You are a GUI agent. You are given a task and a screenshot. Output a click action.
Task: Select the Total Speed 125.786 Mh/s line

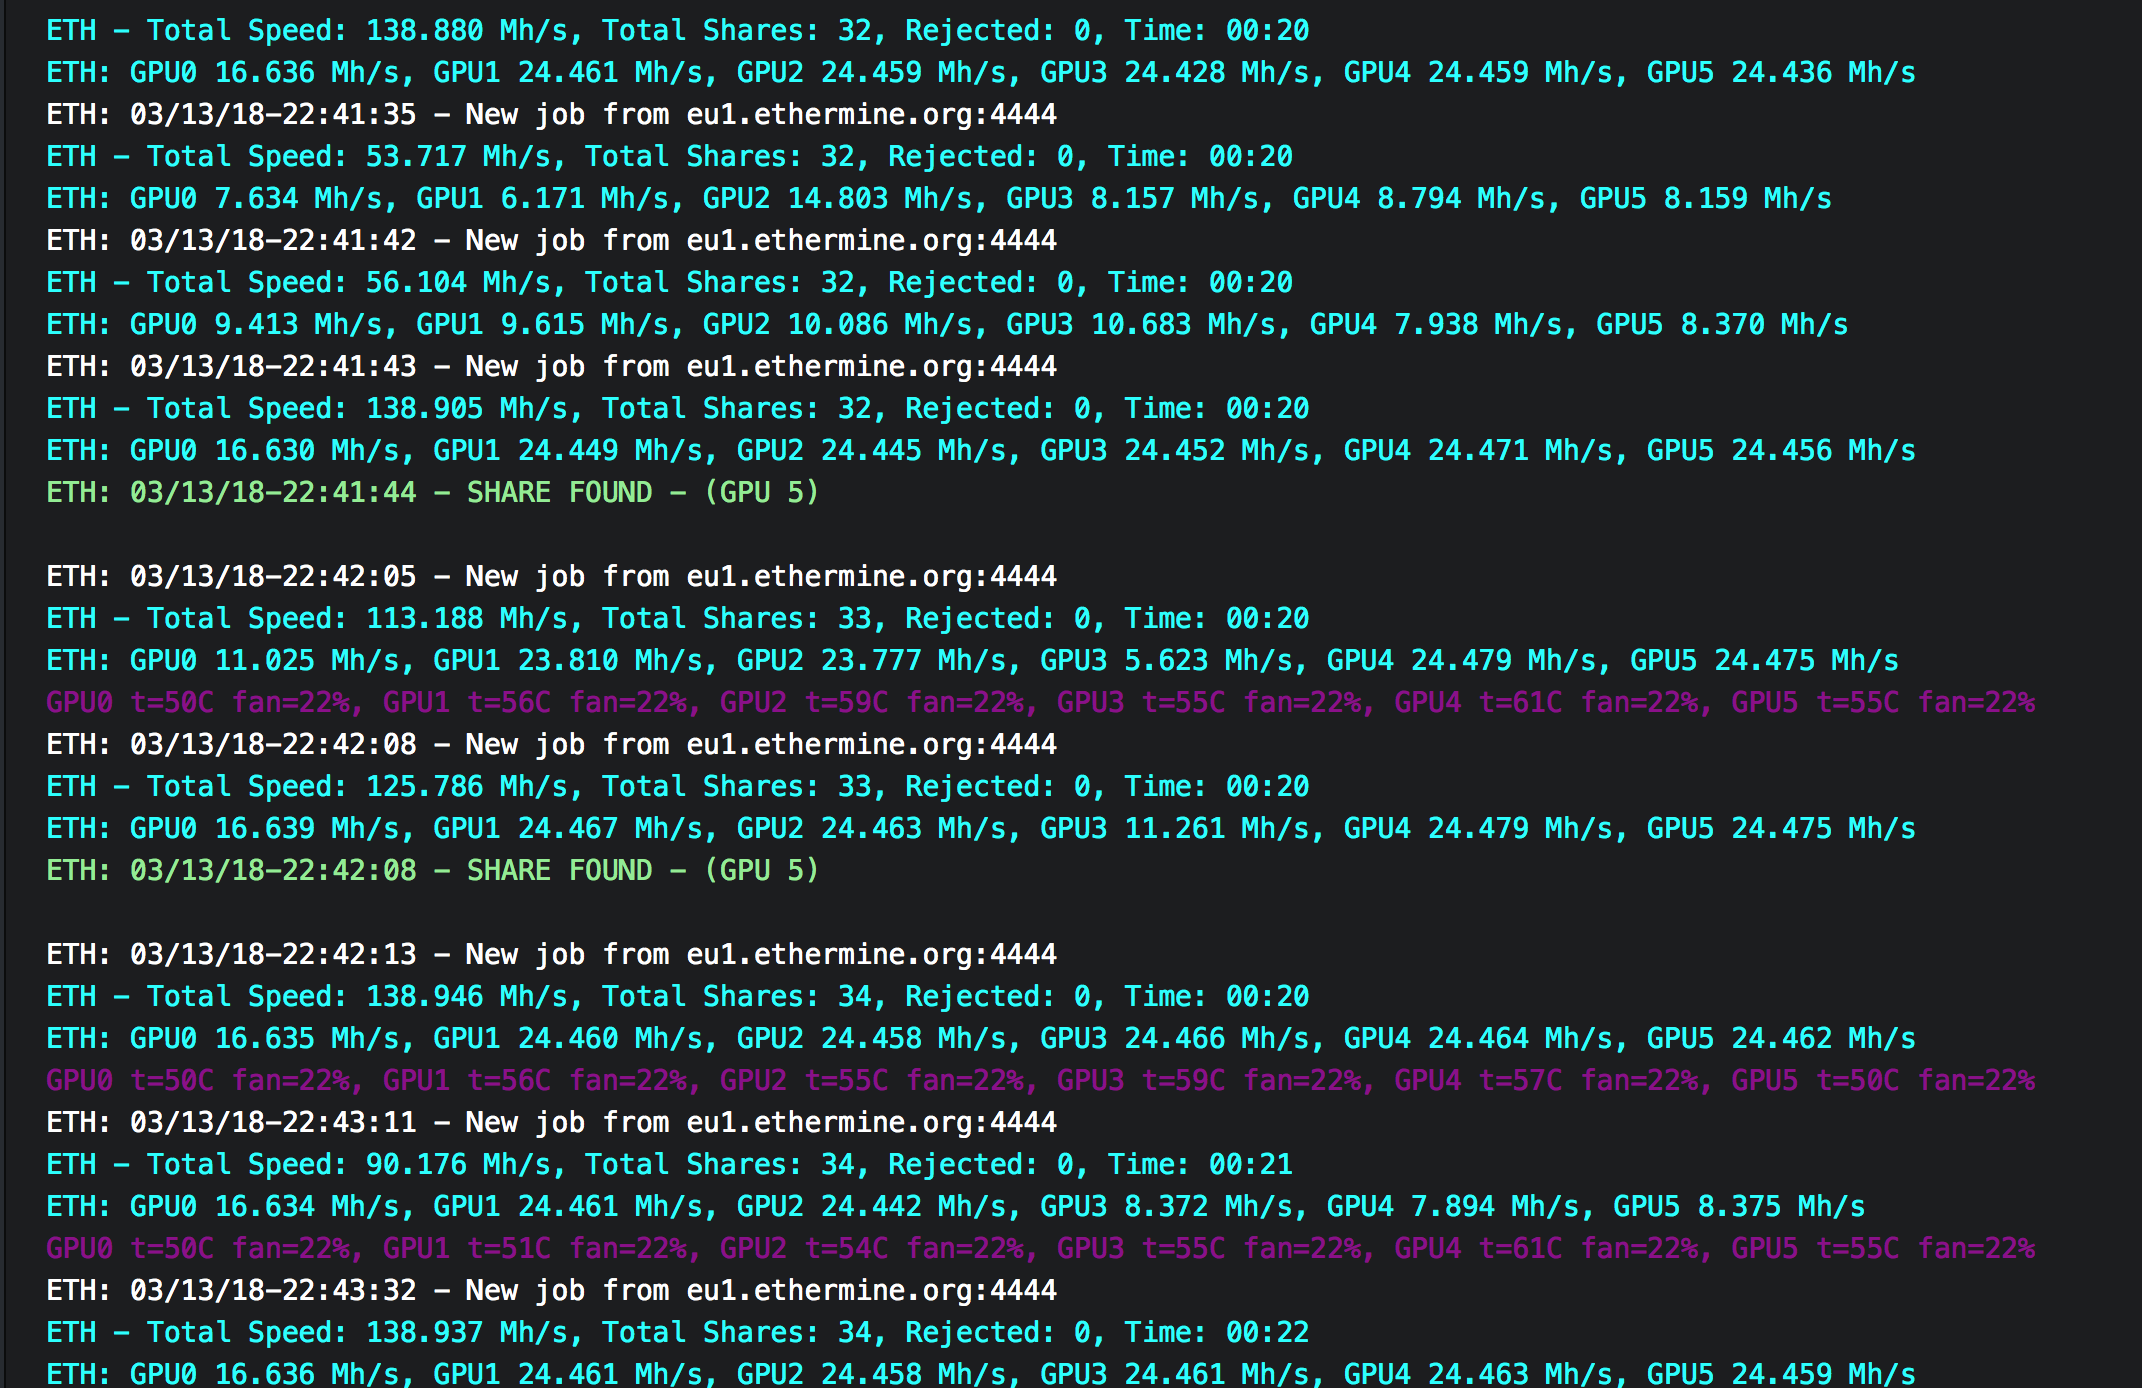tap(678, 787)
